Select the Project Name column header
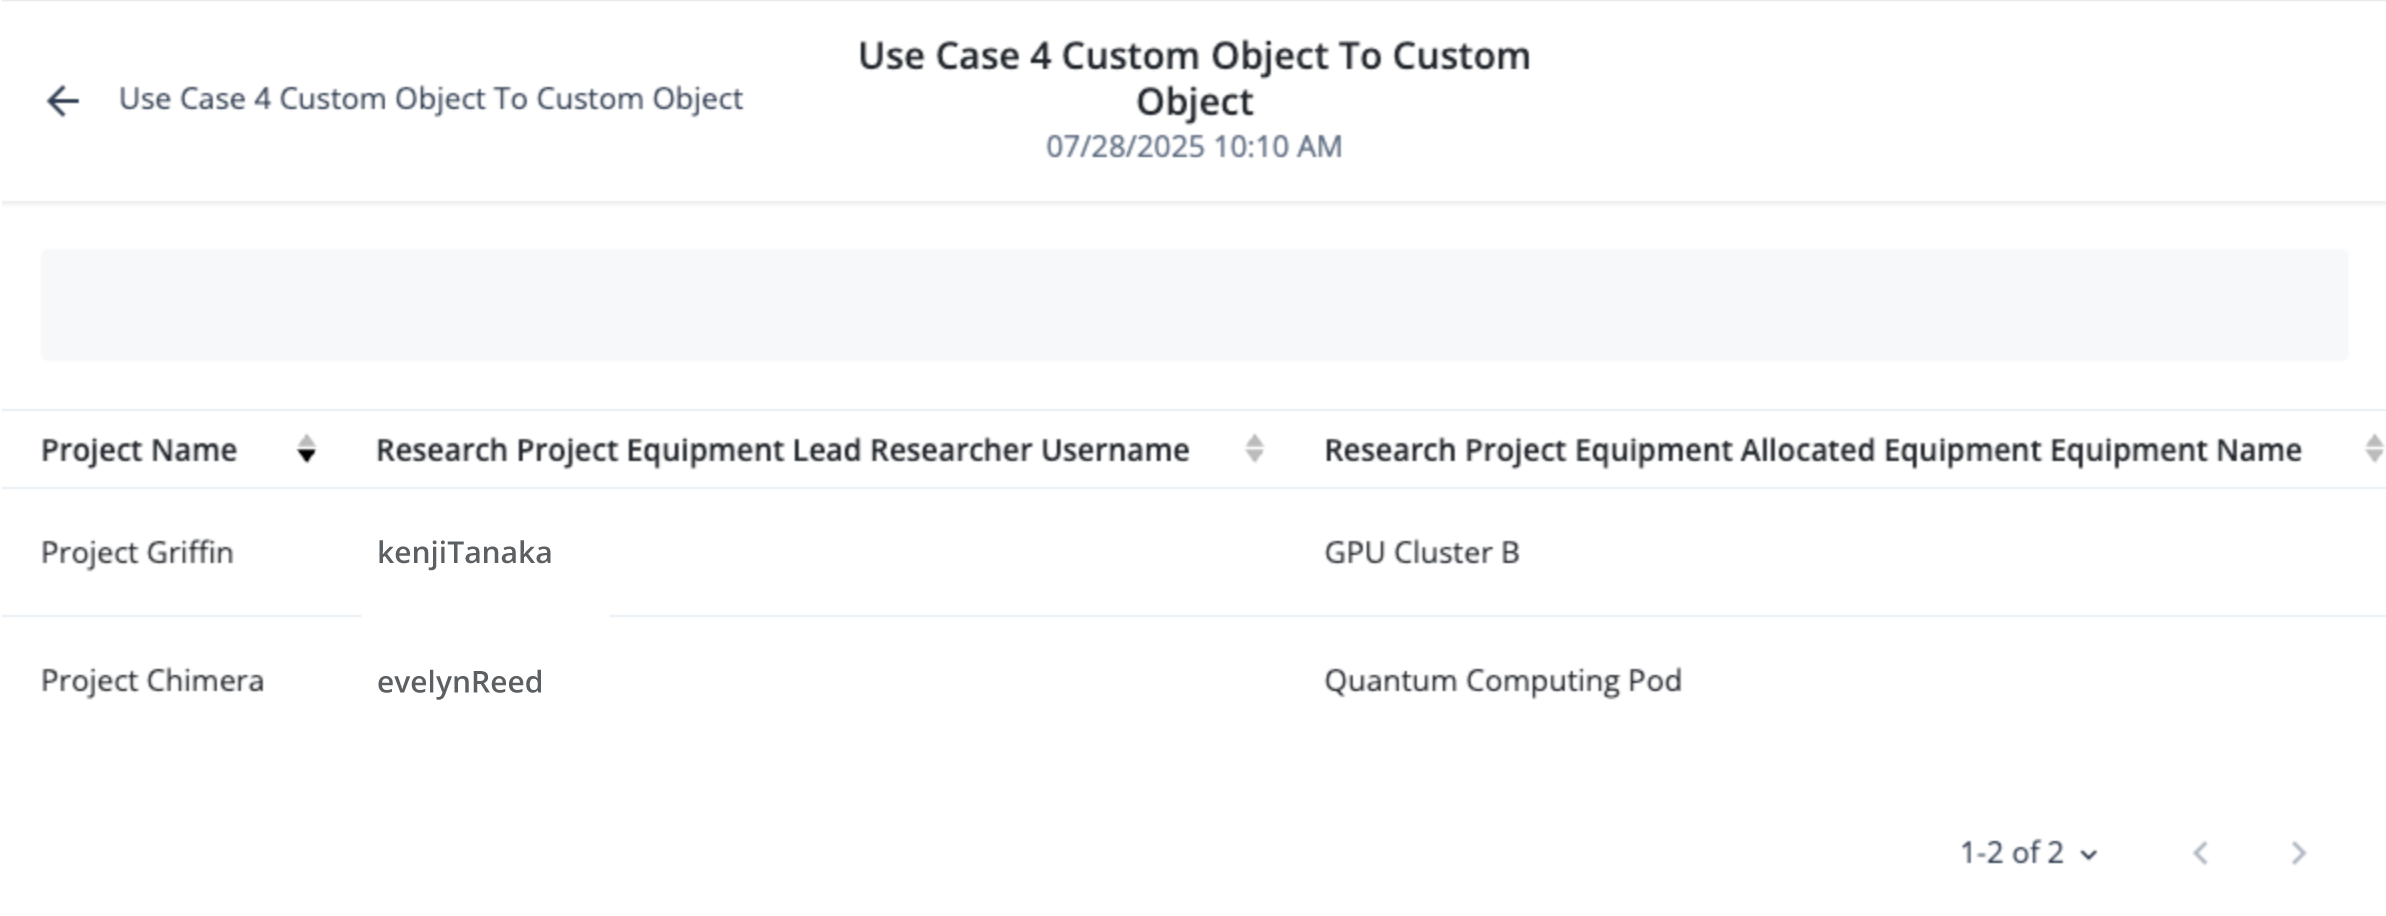The height and width of the screenshot is (916, 2386). click(140, 450)
